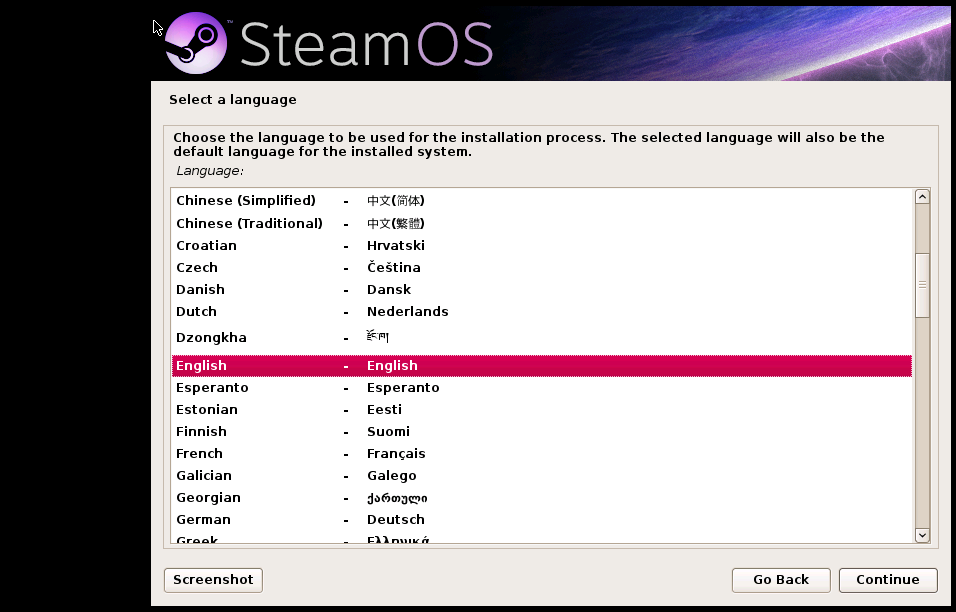This screenshot has width=956, height=612.
Task: Click the SteamOS logo icon
Action: click(194, 42)
